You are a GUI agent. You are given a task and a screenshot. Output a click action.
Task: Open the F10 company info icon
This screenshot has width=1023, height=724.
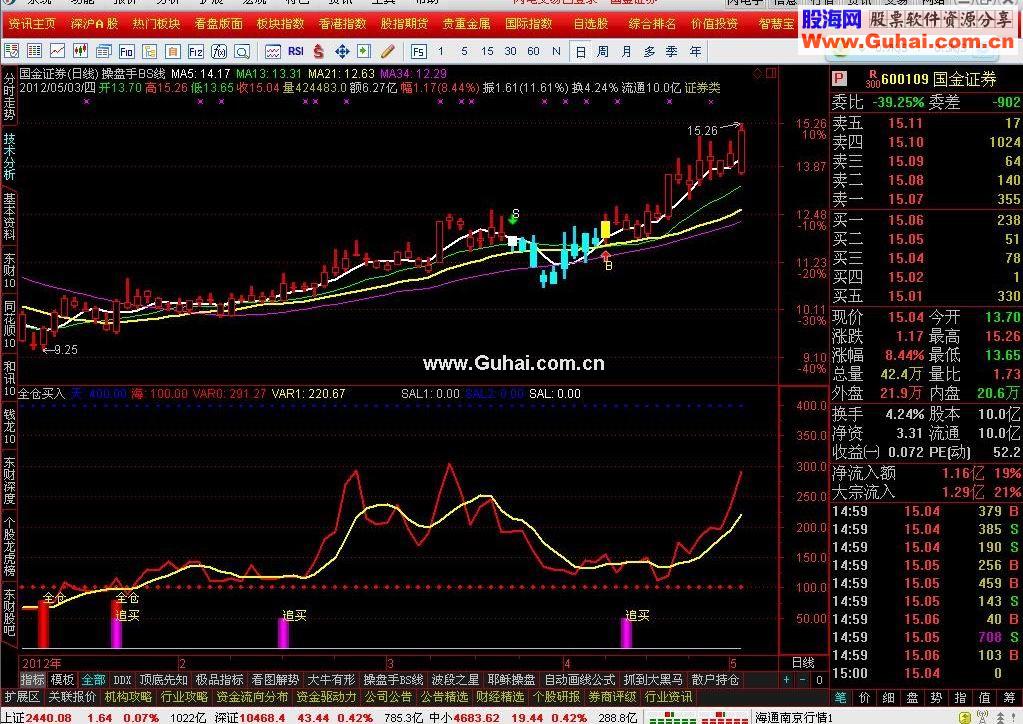(127, 51)
